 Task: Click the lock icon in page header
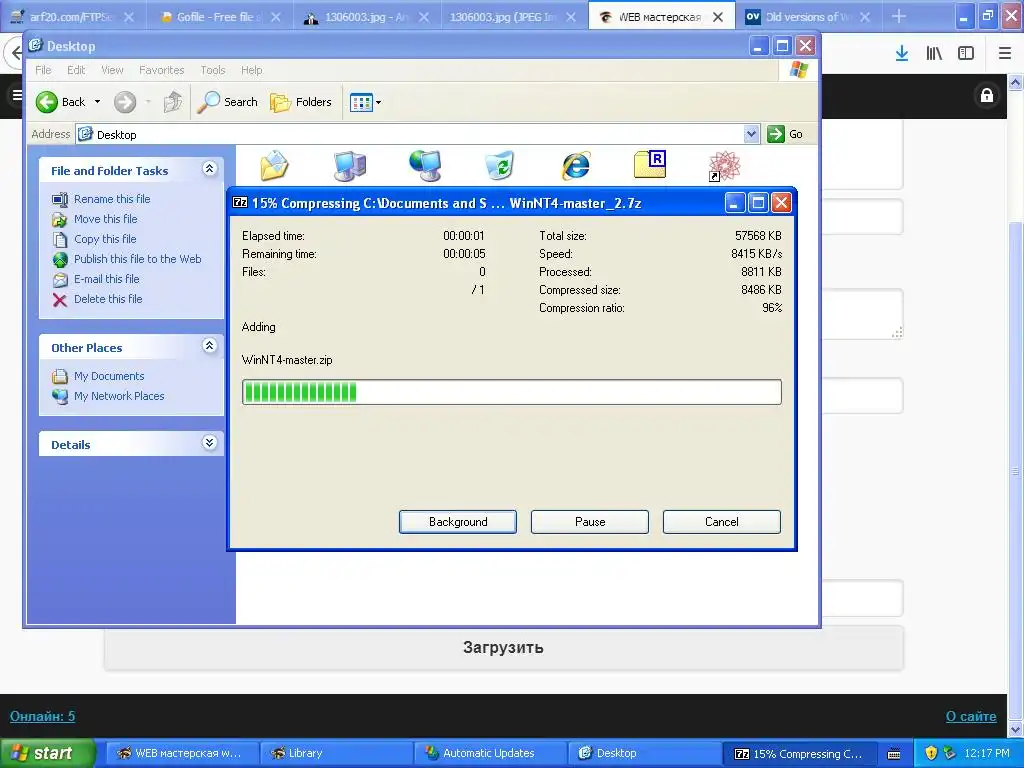point(987,95)
